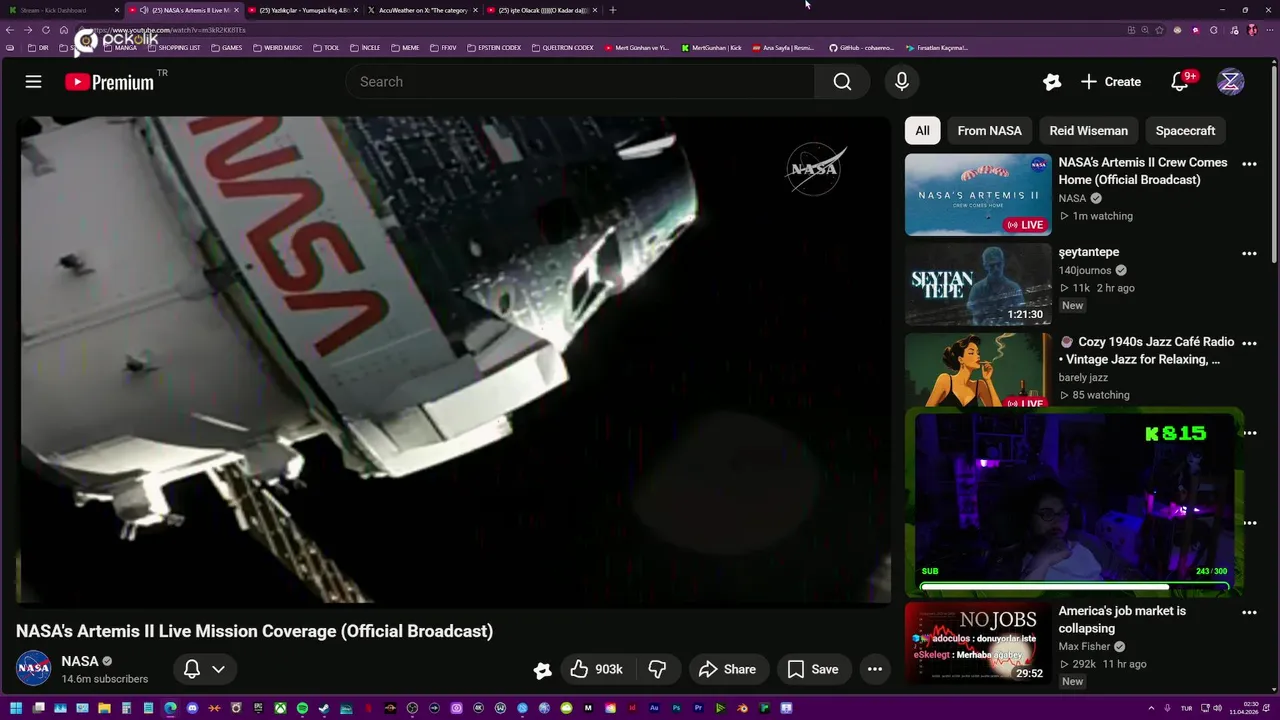Toggle the NASA subscription notification bell
Viewport: 1280px width, 720px height.
pyautogui.click(x=192, y=669)
